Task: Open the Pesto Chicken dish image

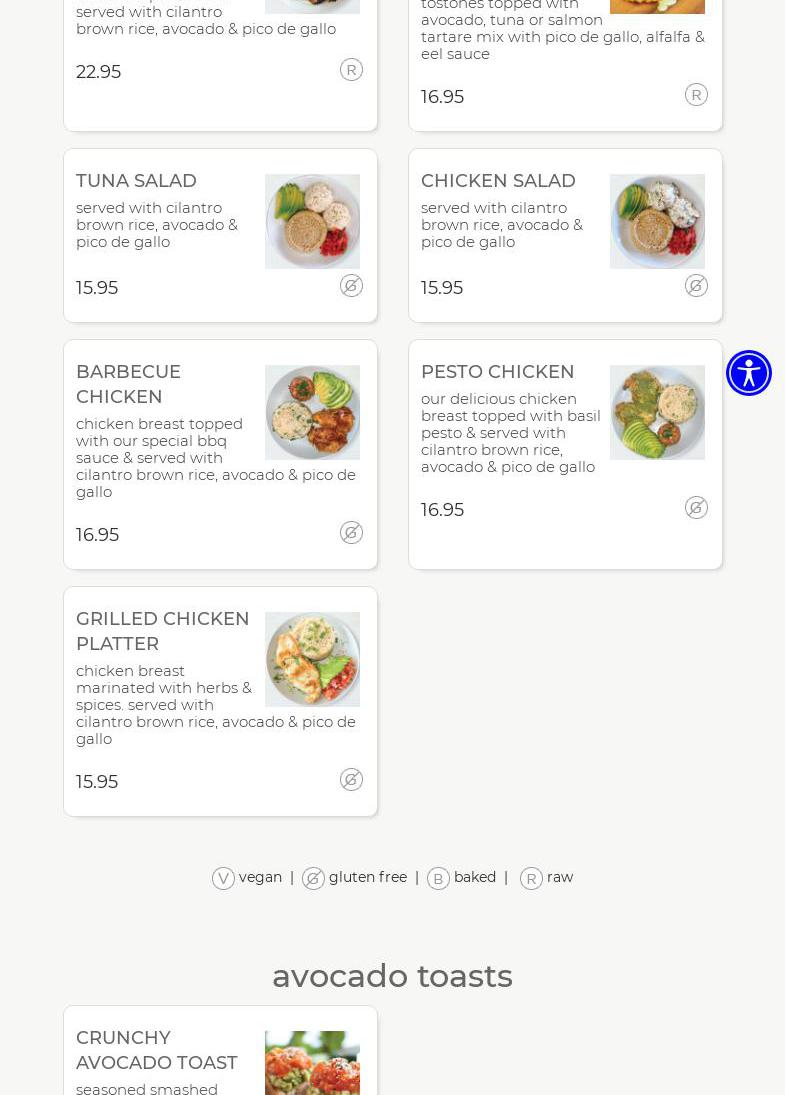Action: click(x=657, y=412)
